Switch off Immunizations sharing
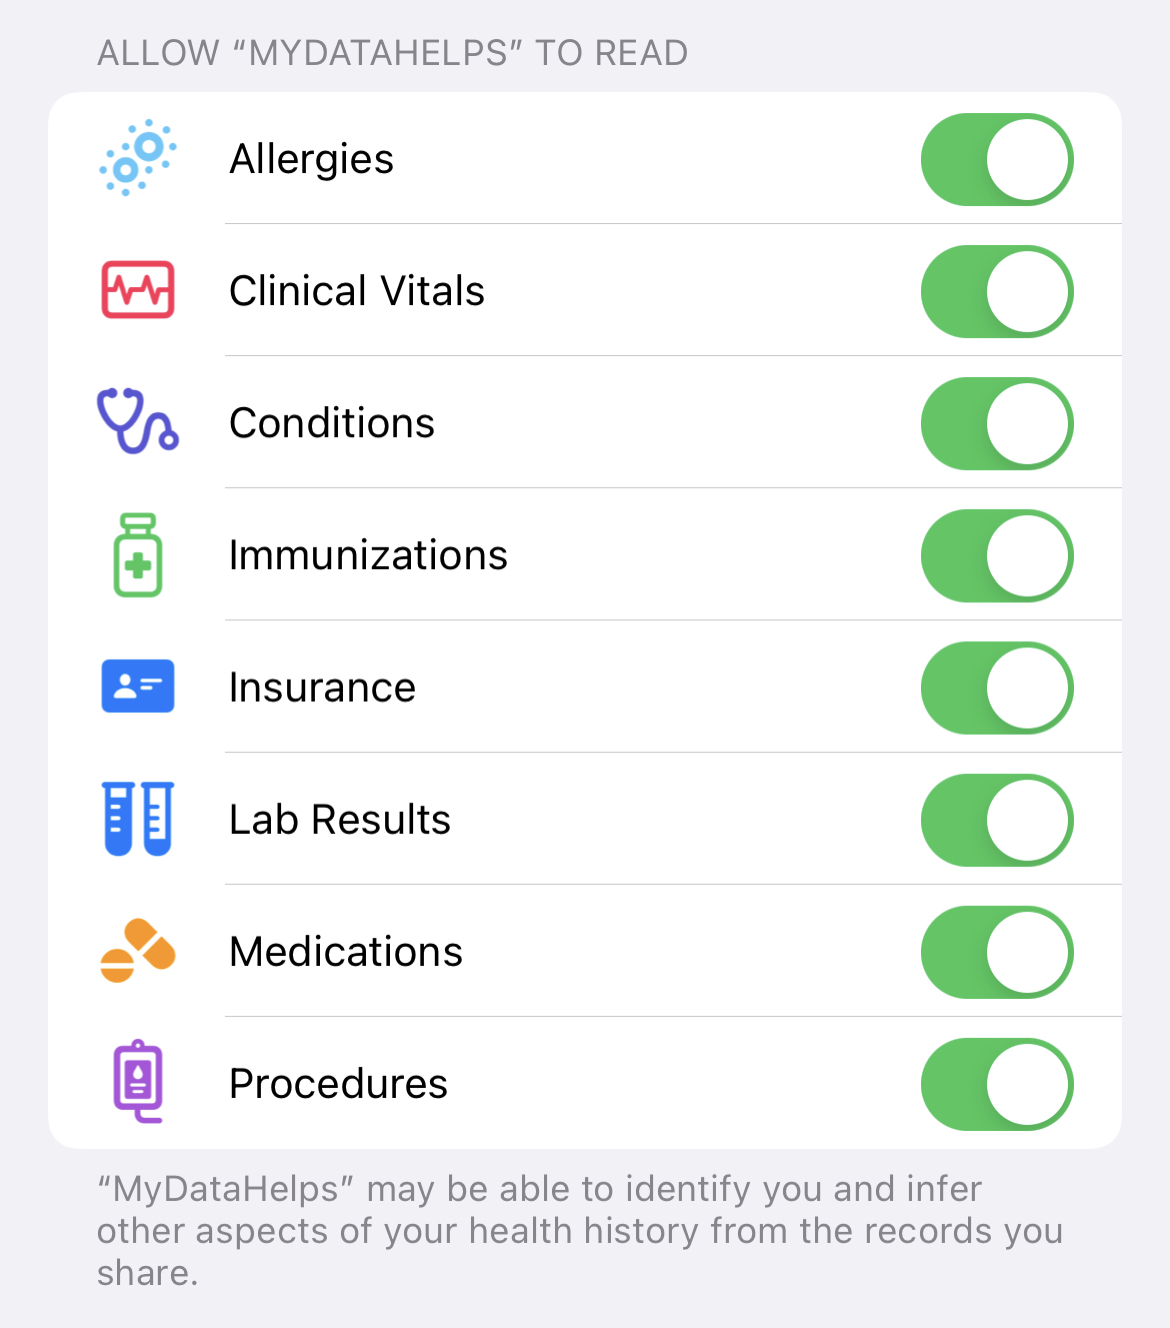Viewport: 1170px width, 1328px height. (997, 555)
